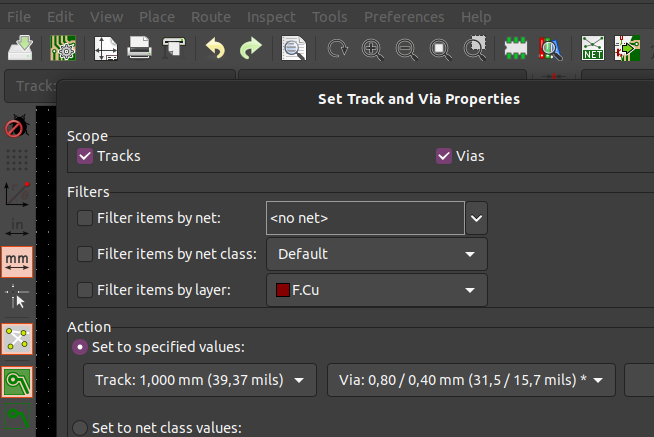
Task: Save the board using the Save icon
Action: coord(20,48)
